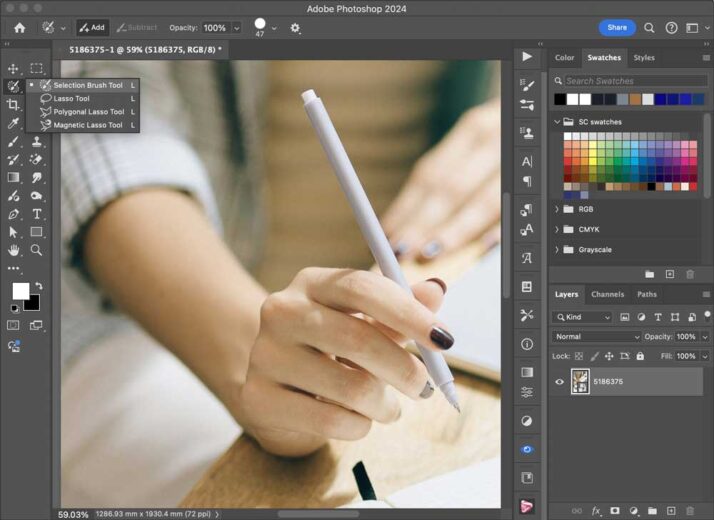Click the Share button
714x520 pixels.
pyautogui.click(x=617, y=28)
